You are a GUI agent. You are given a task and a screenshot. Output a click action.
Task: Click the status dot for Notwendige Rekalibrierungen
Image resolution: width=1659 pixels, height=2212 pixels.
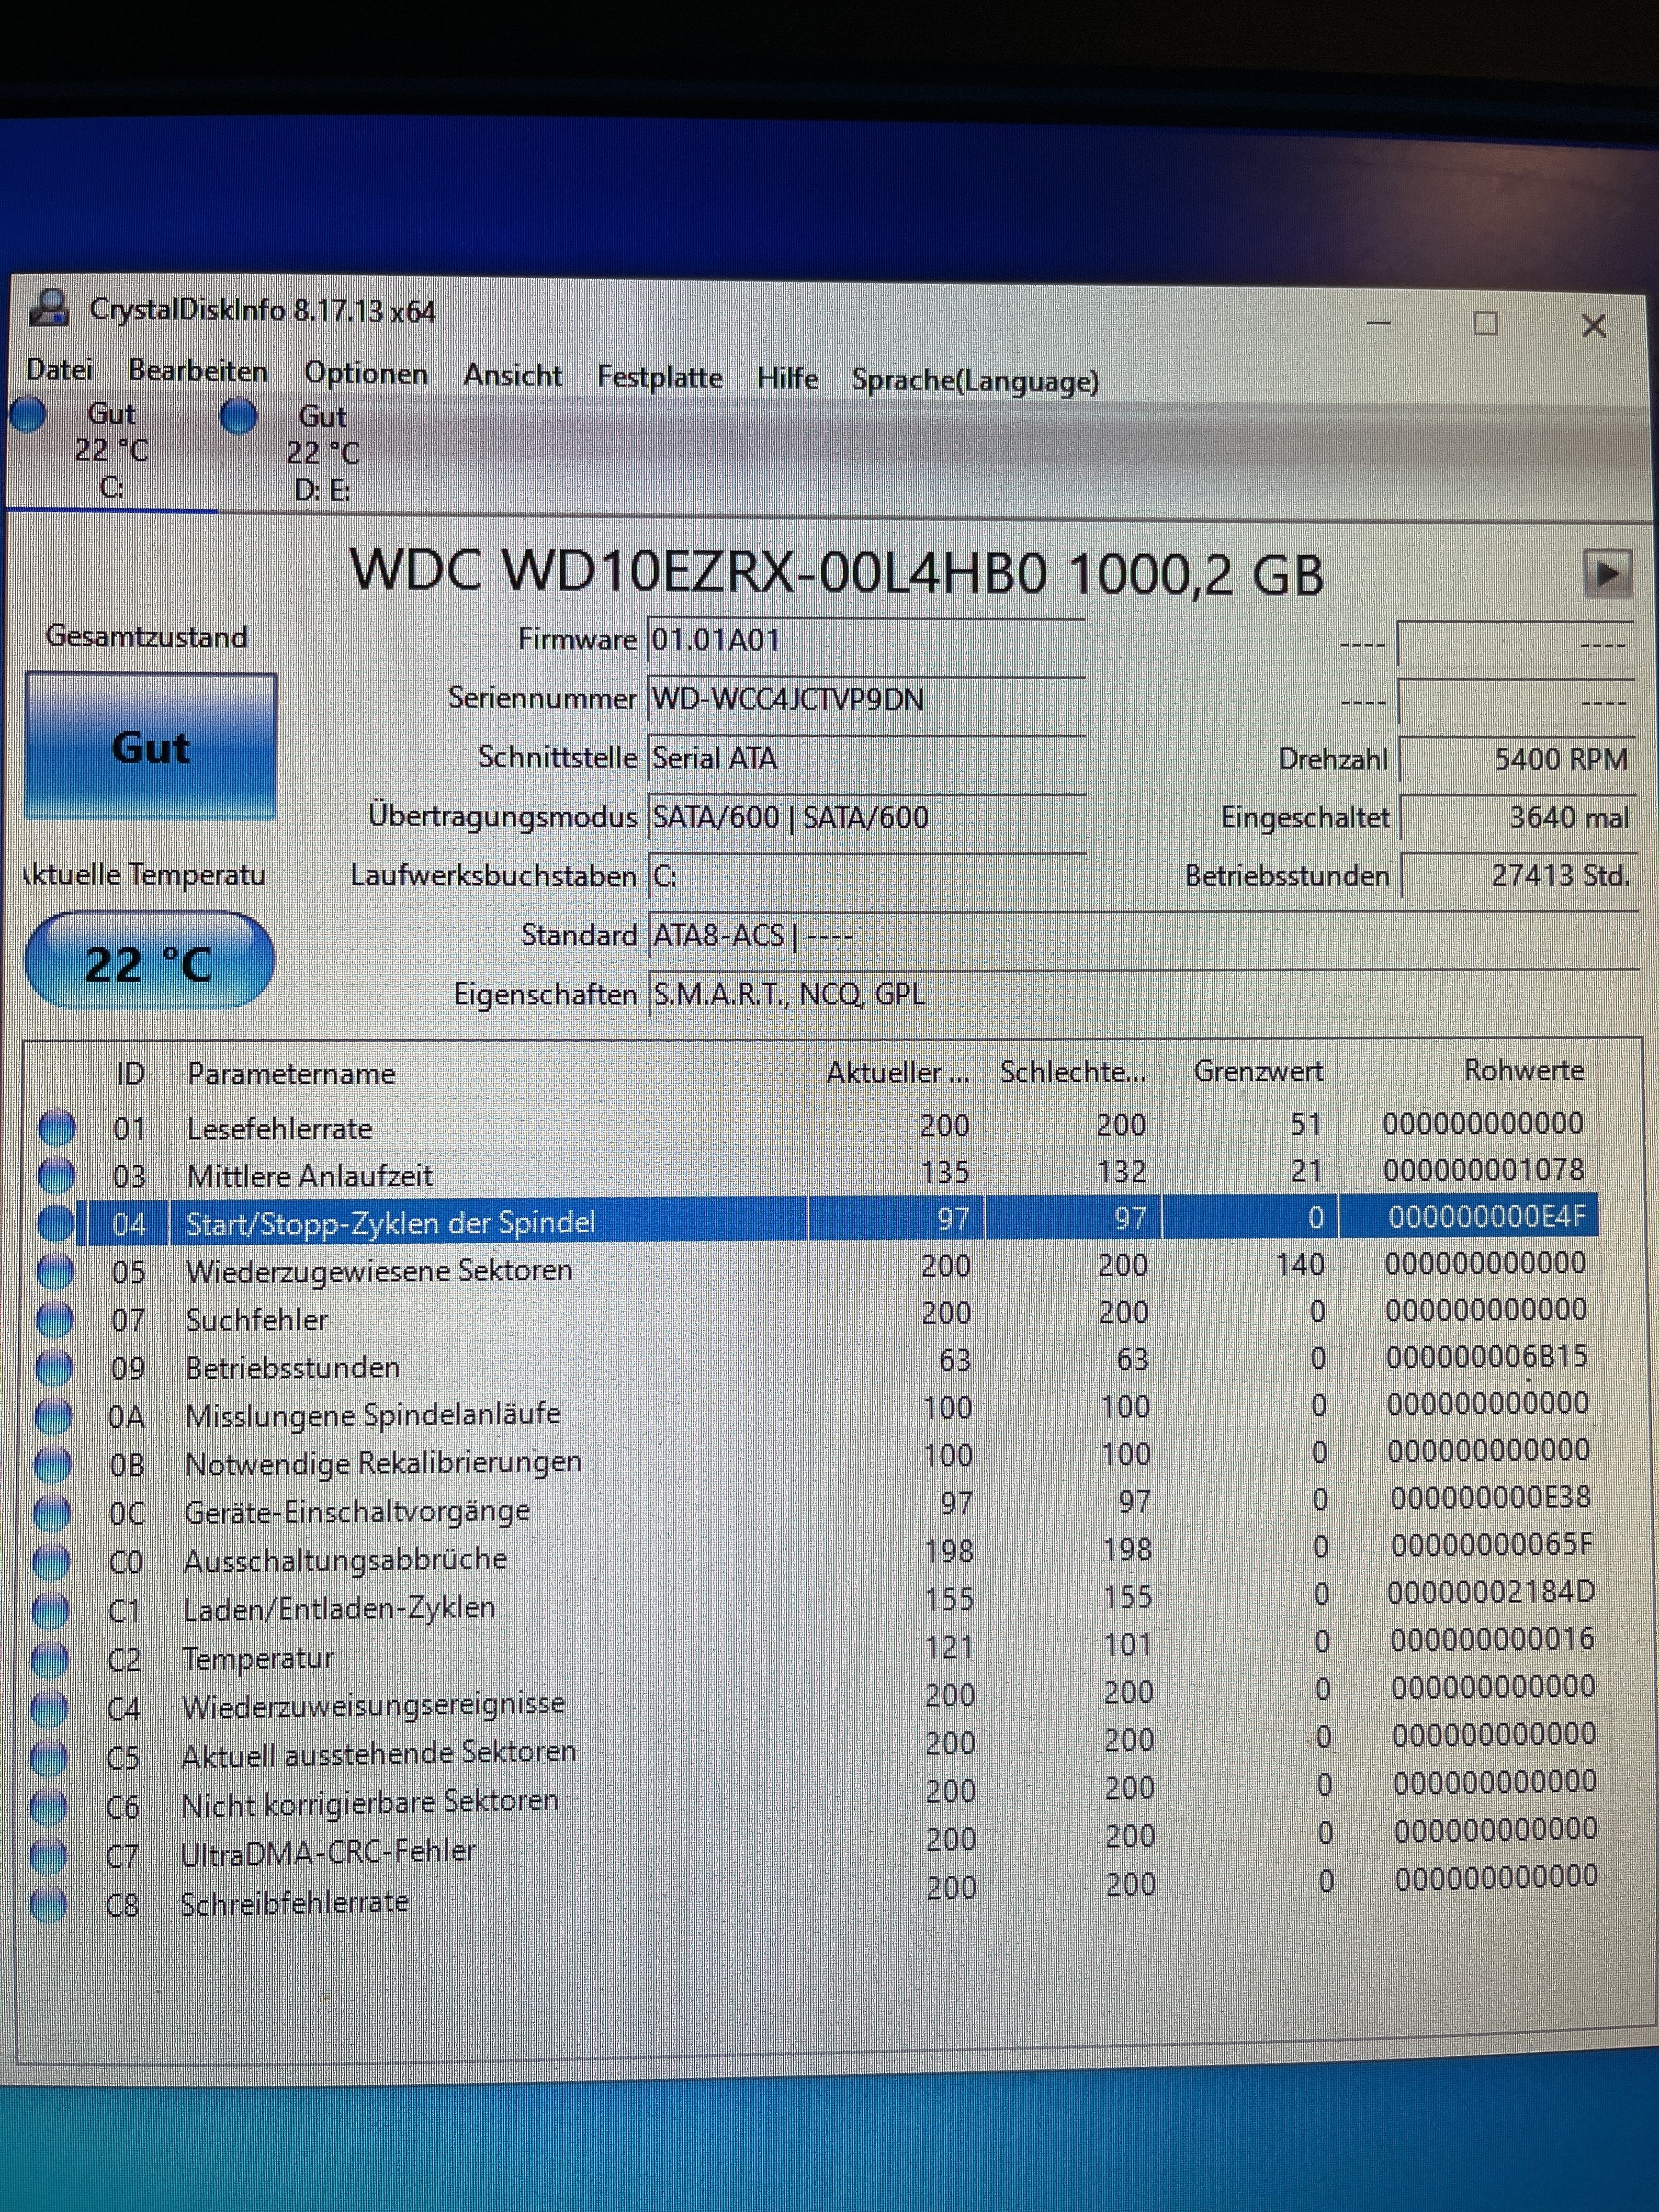53,1464
